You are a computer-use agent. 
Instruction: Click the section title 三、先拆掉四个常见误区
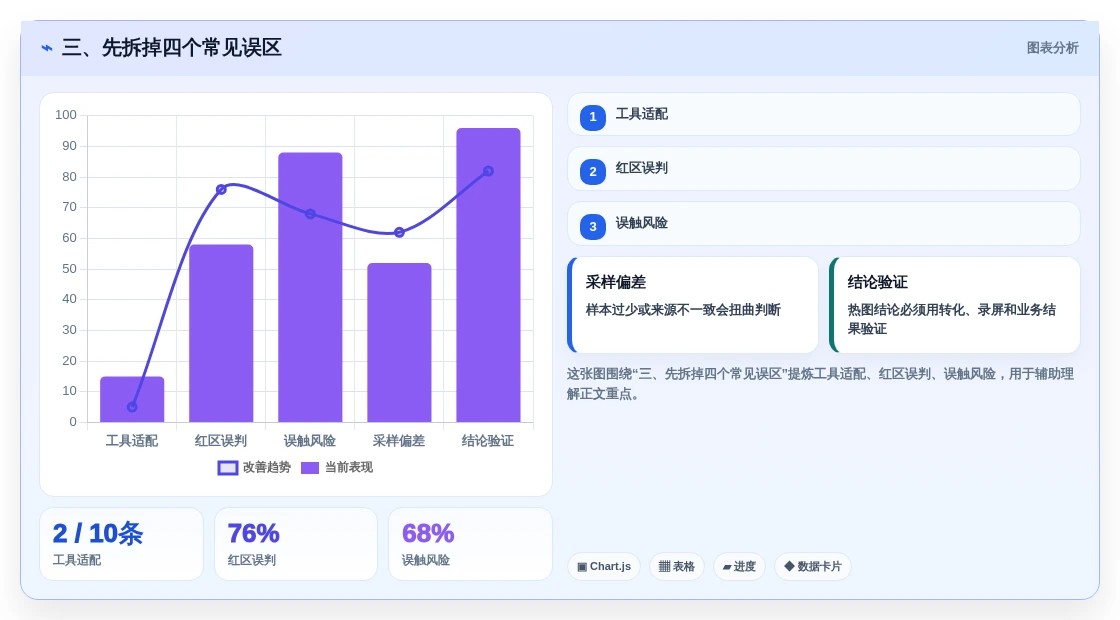click(171, 48)
